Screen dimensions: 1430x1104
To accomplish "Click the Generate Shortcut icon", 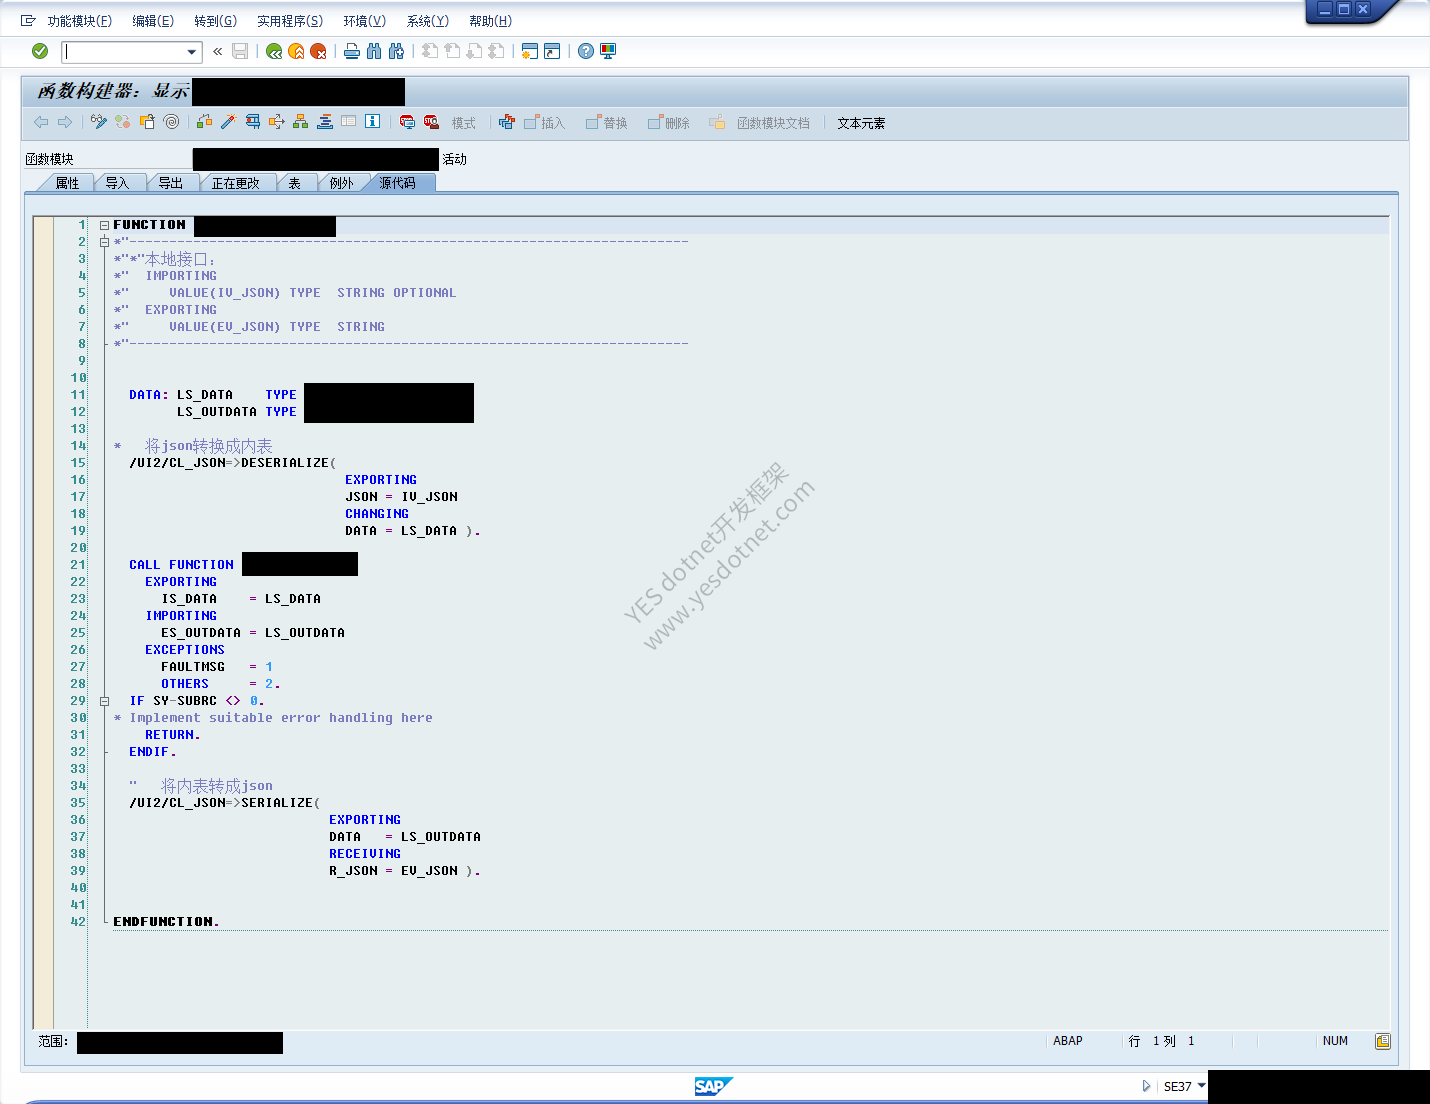I will point(552,51).
